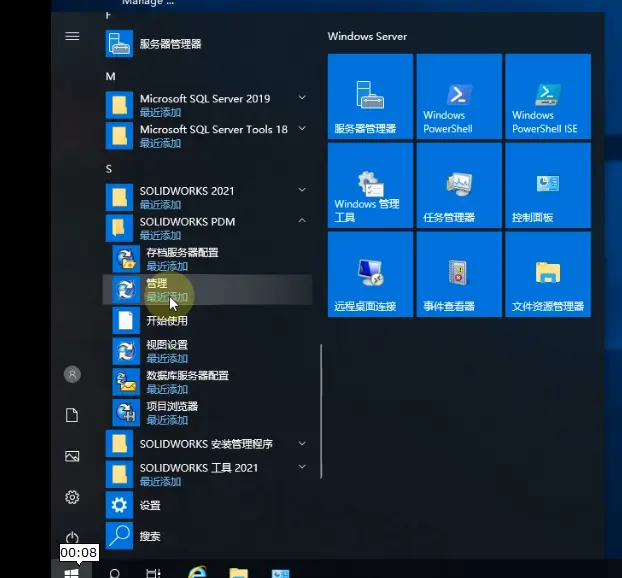
Task: Click 设置 gear icon in app list
Action: [x=119, y=505]
